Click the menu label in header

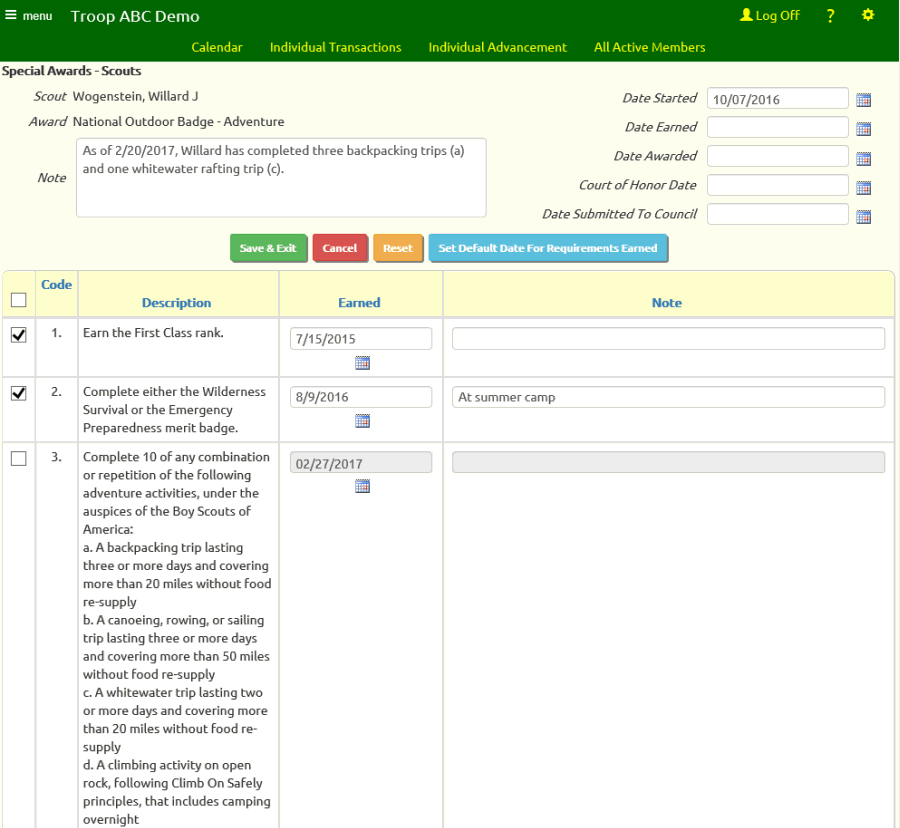[x=37, y=16]
